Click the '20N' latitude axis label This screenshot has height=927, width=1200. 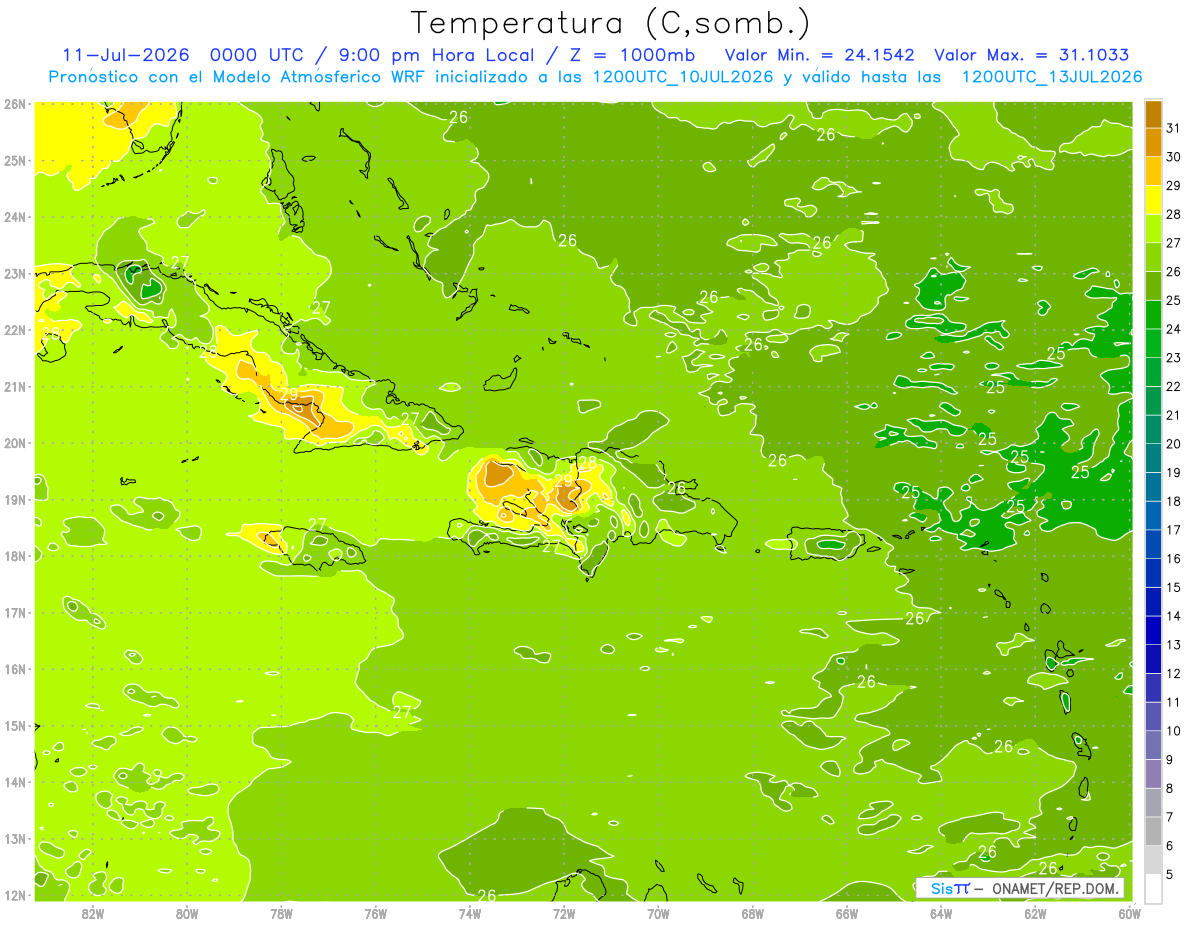tap(15, 443)
